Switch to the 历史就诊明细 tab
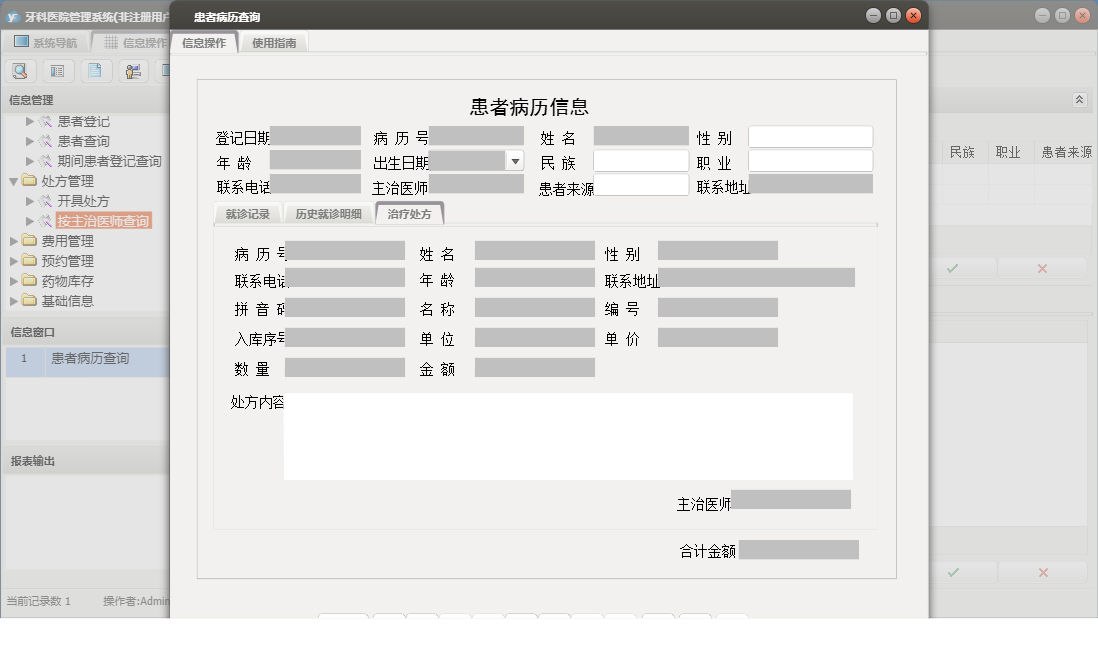The height and width of the screenshot is (655, 1098). pyautogui.click(x=328, y=213)
